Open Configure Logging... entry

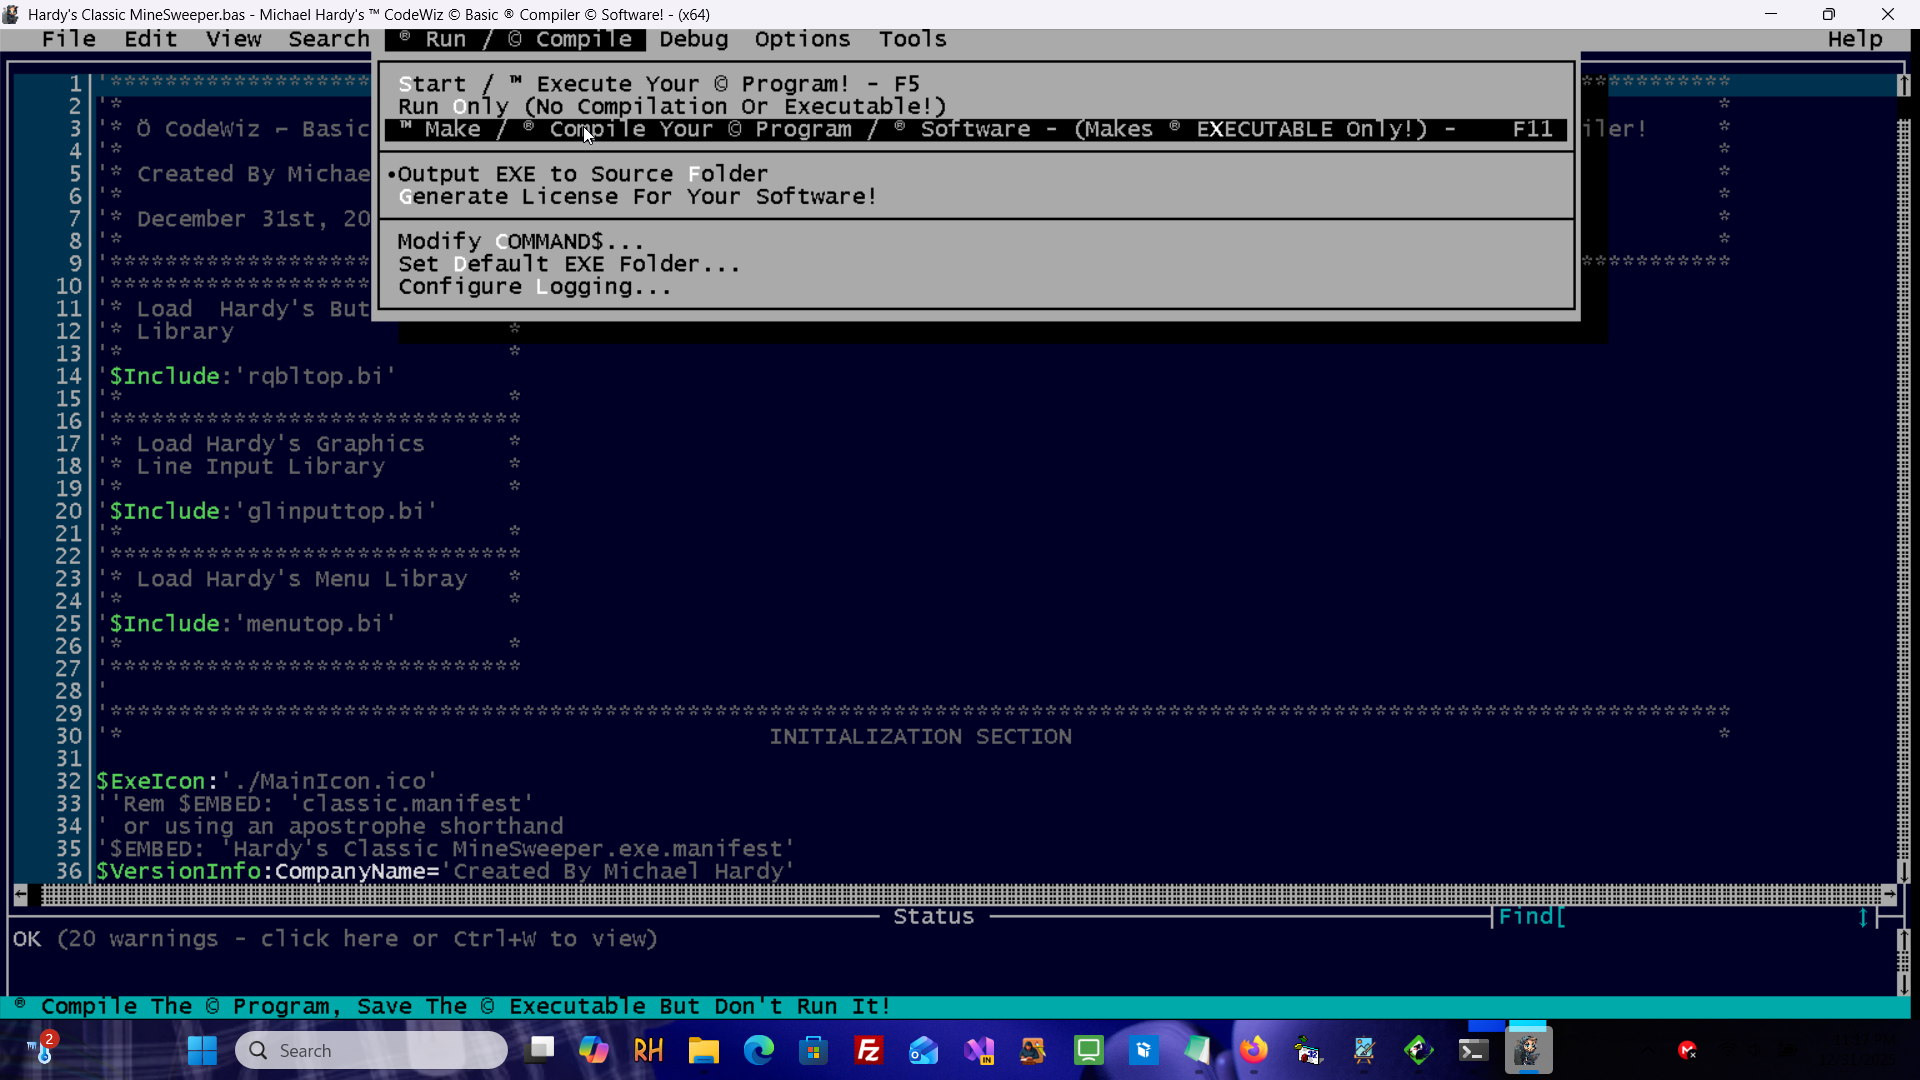click(x=534, y=288)
